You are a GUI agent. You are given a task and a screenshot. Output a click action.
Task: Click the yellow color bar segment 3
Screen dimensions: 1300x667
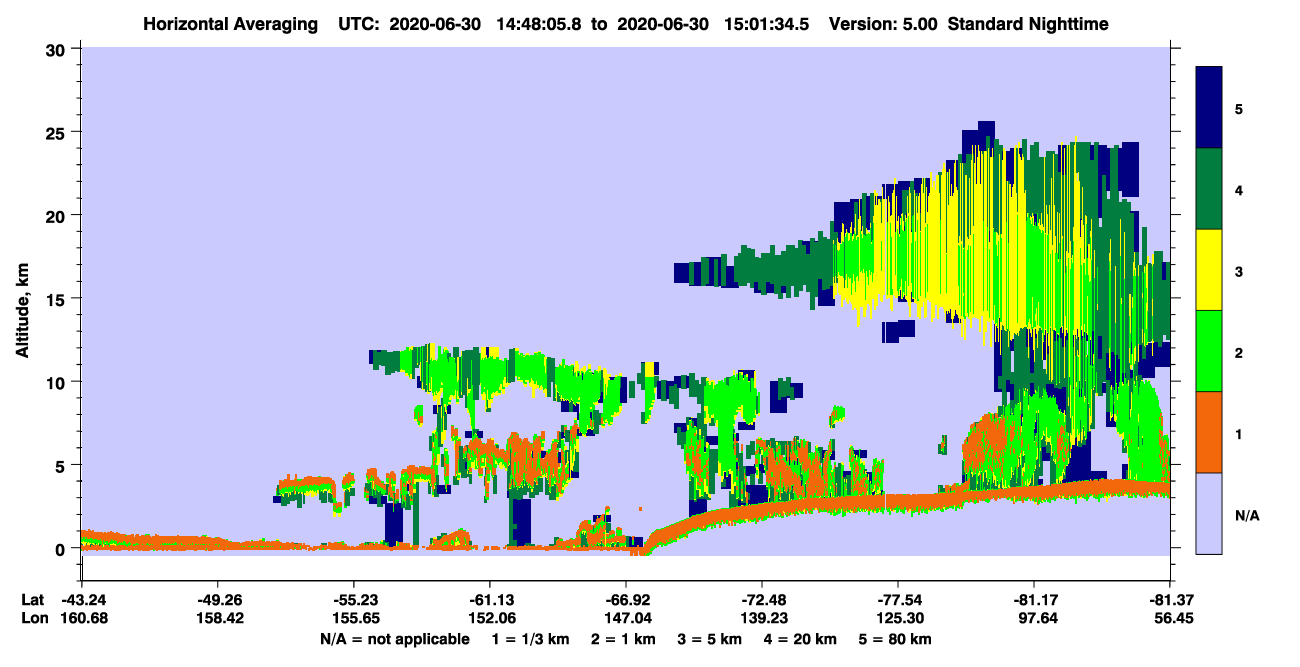point(1209,269)
